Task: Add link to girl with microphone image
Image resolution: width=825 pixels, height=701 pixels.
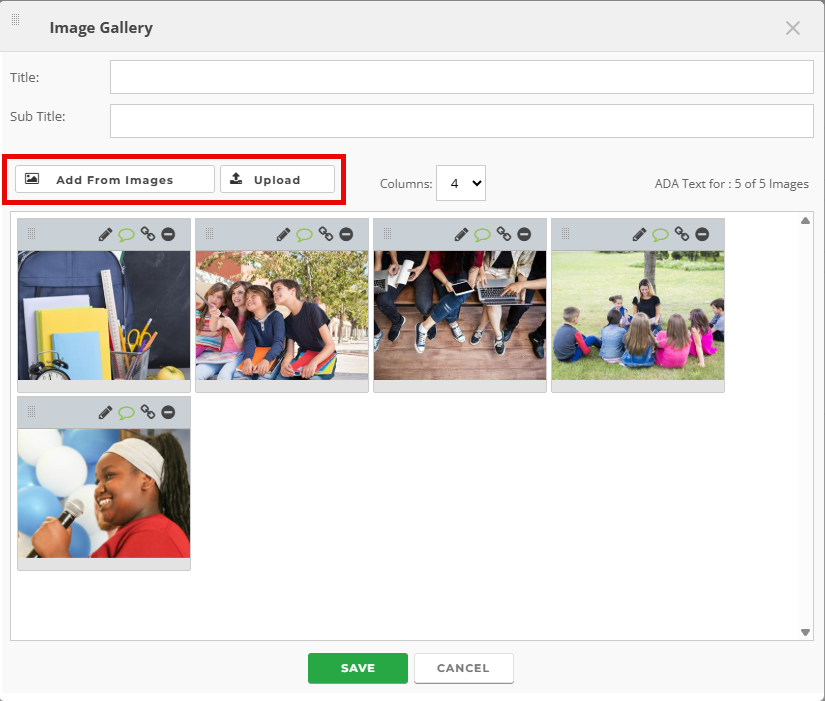Action: click(148, 412)
